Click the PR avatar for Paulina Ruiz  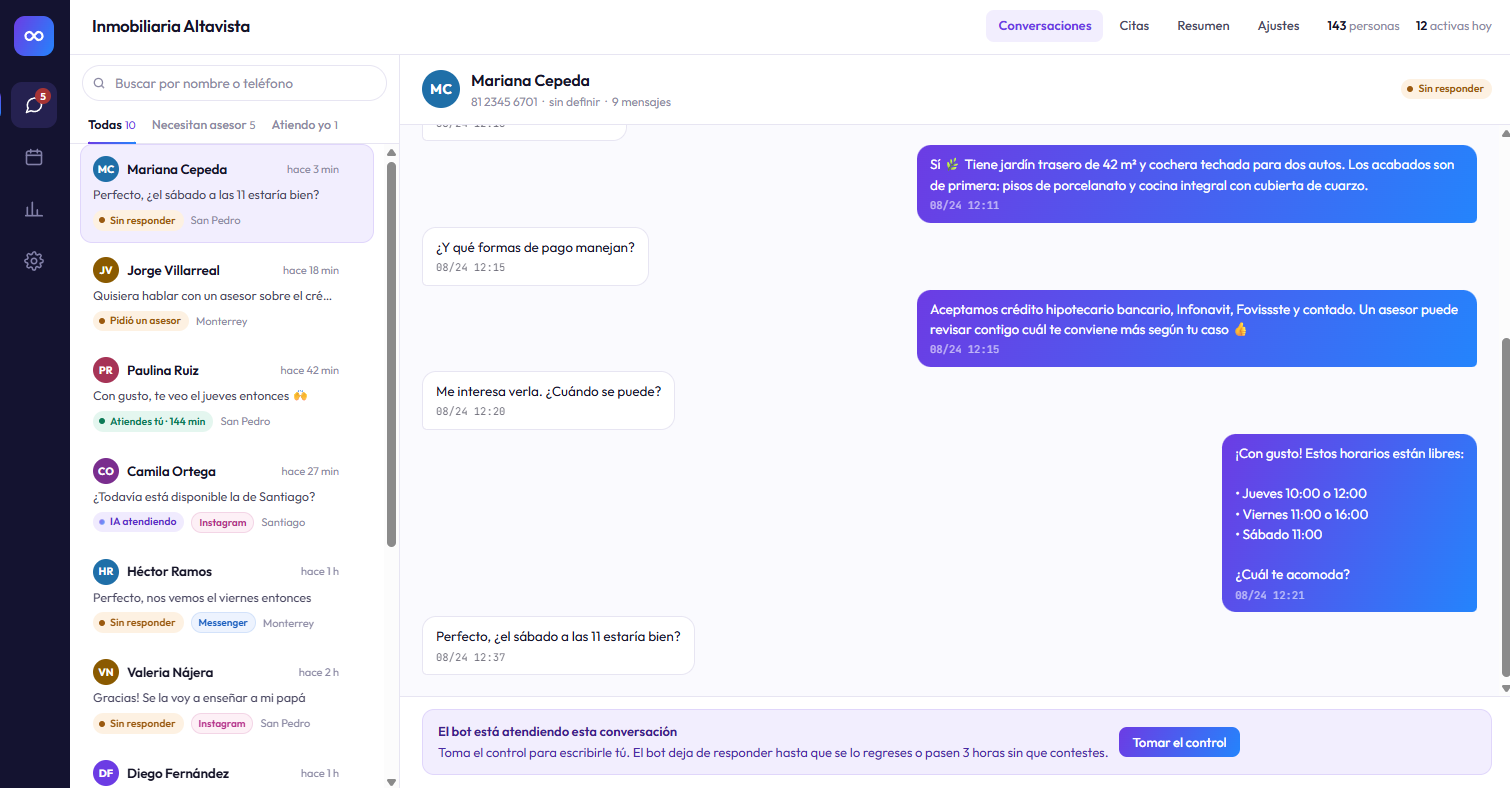coord(106,370)
